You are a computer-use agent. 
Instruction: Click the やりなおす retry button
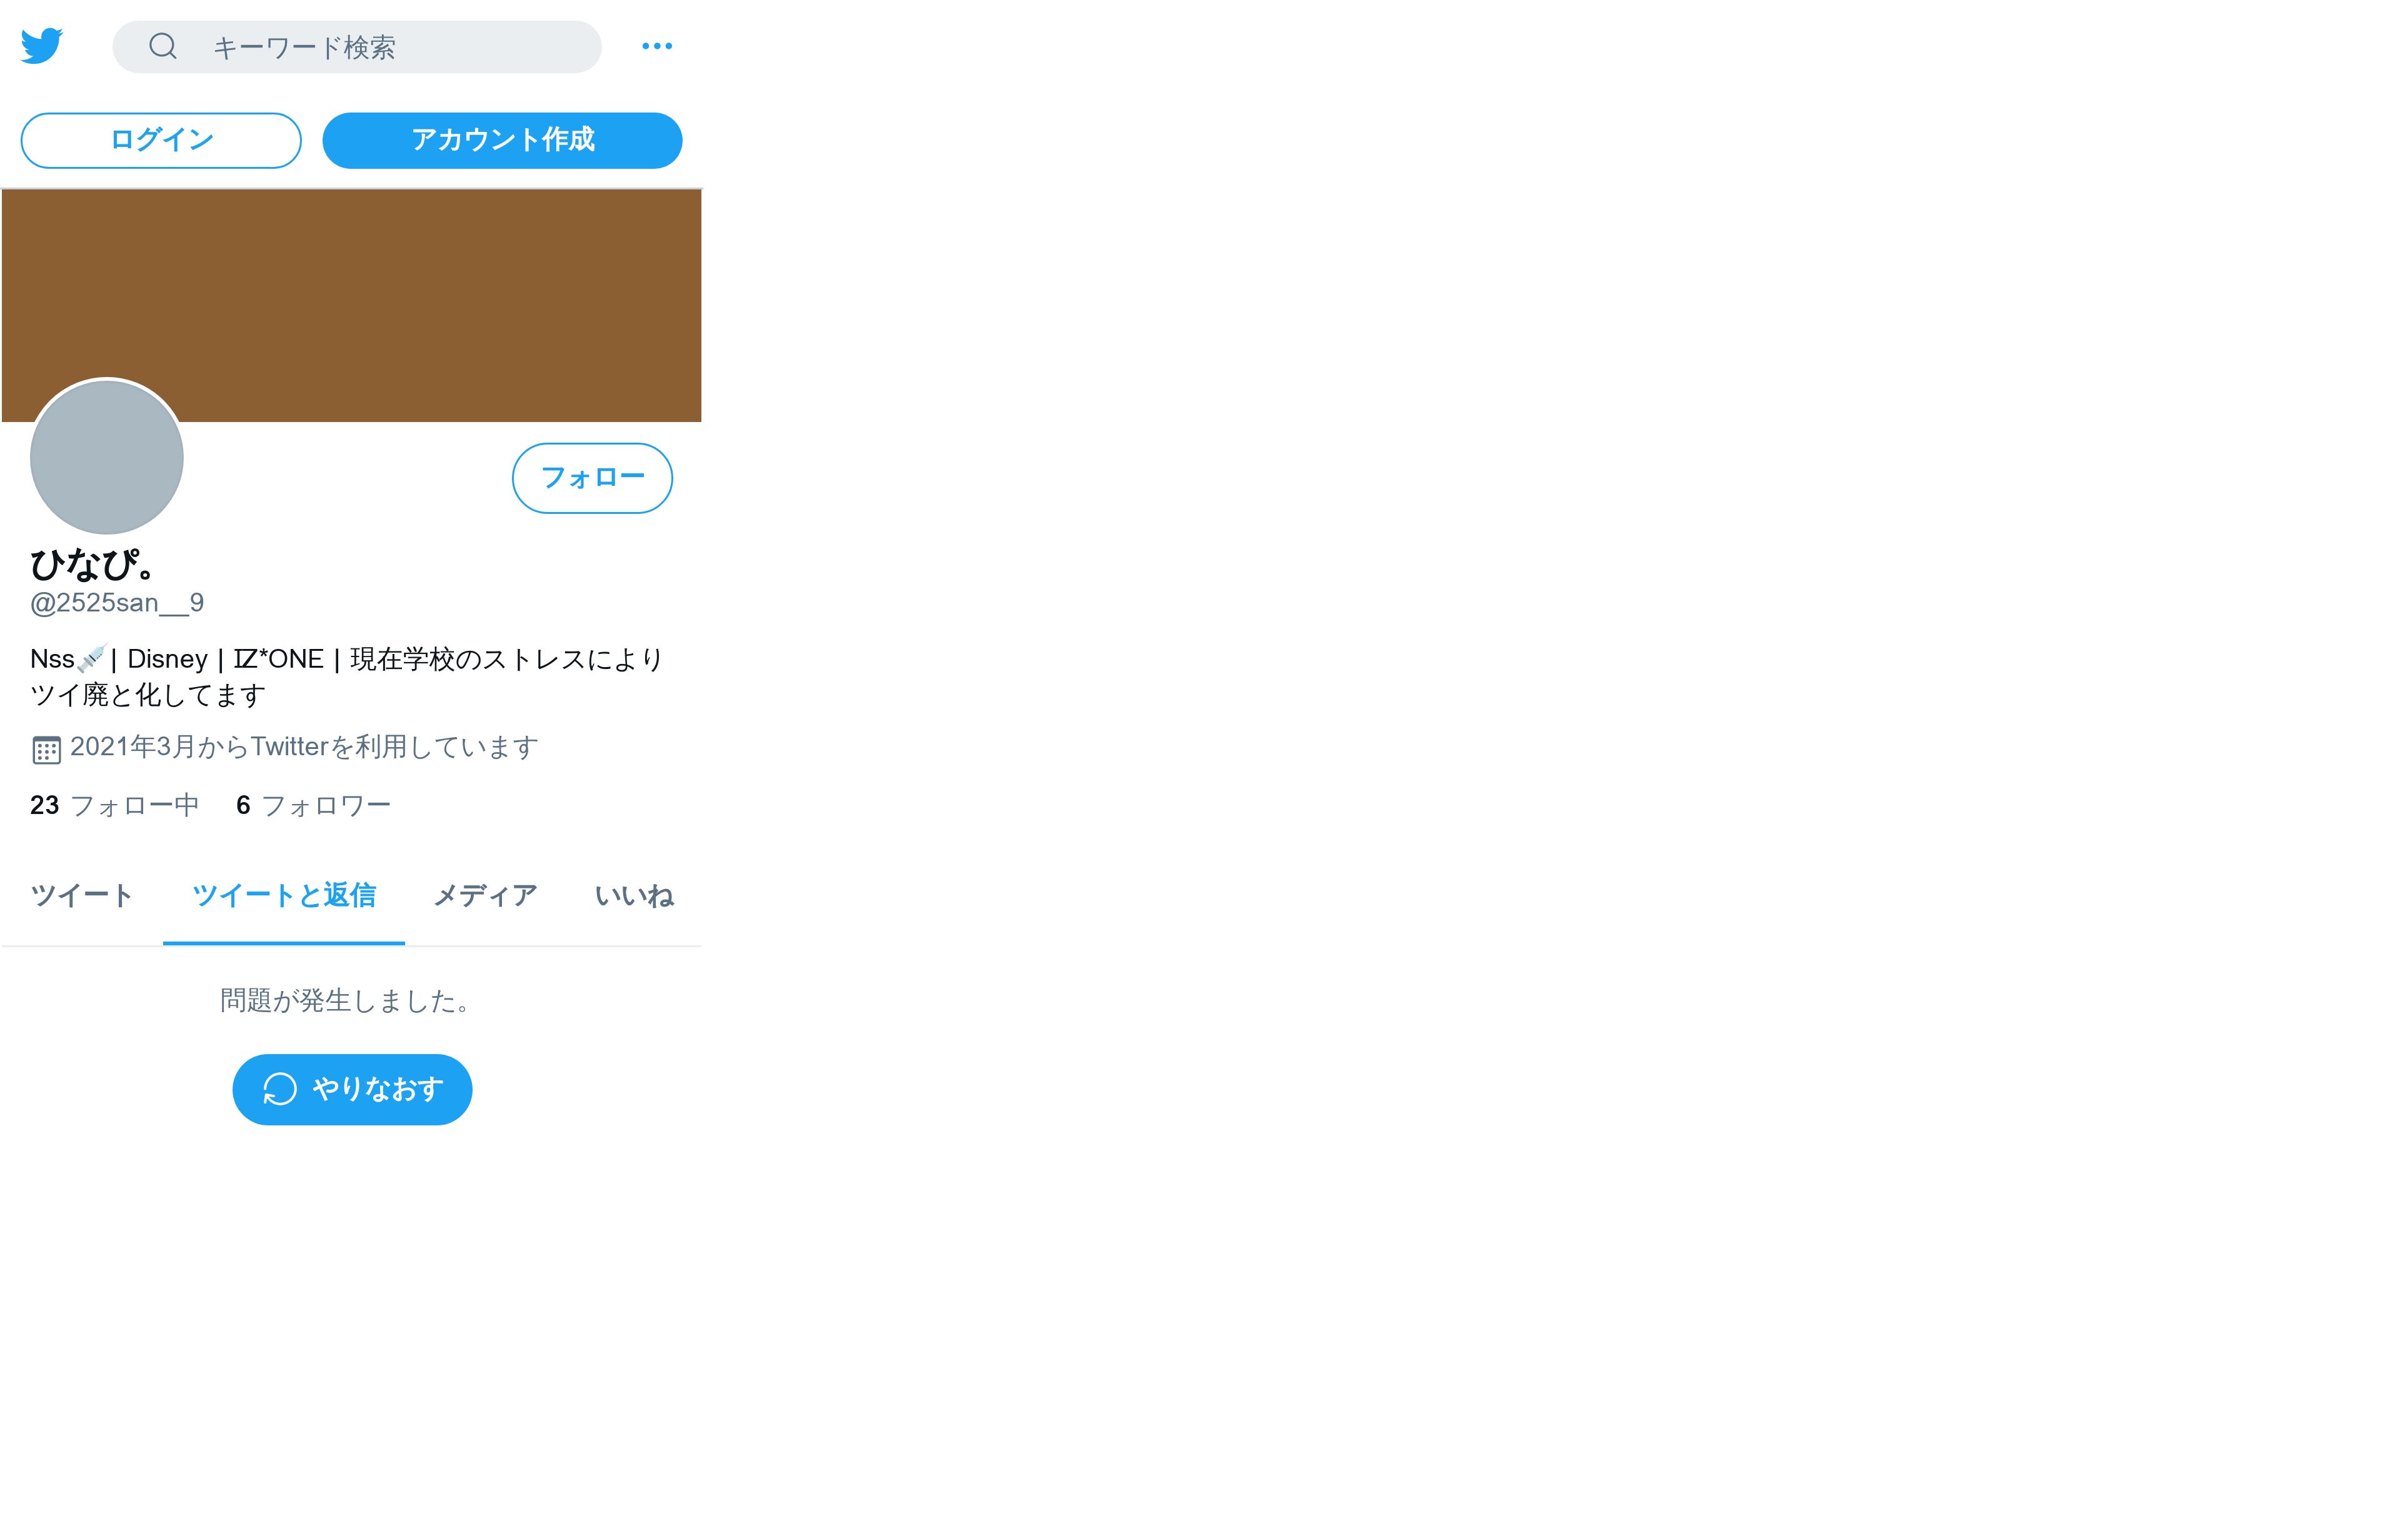[352, 1089]
